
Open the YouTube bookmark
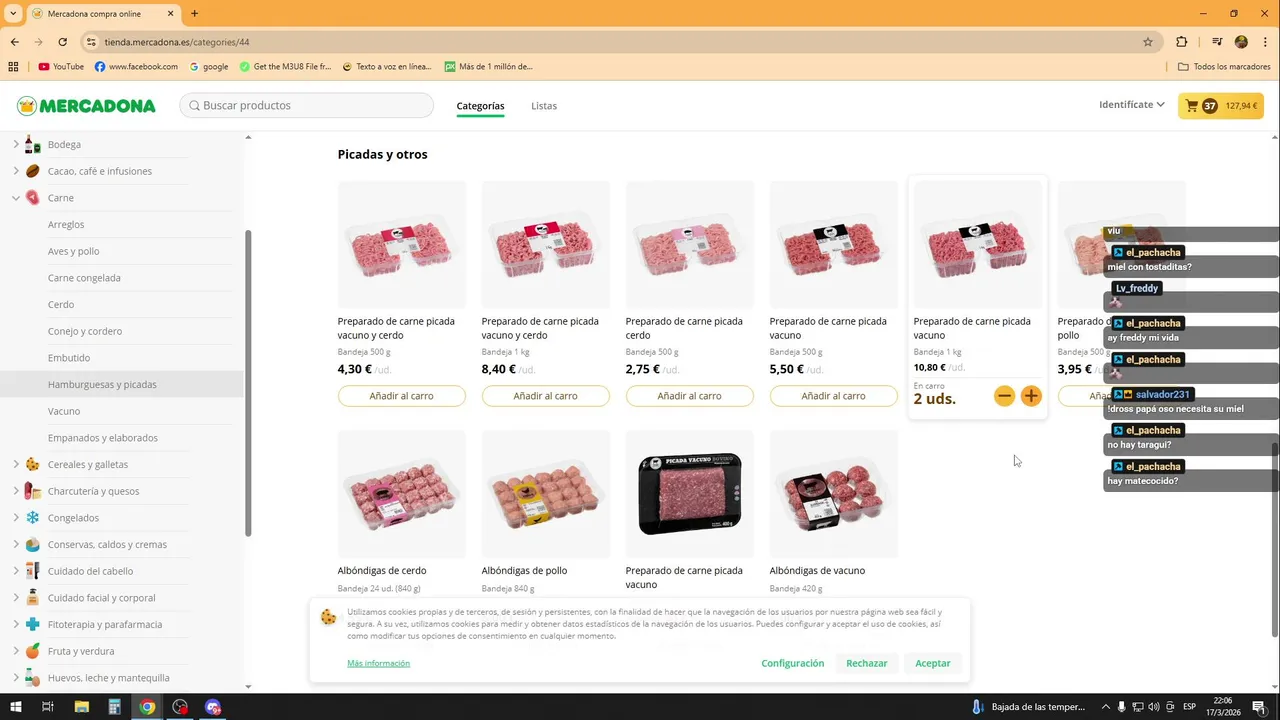(61, 67)
